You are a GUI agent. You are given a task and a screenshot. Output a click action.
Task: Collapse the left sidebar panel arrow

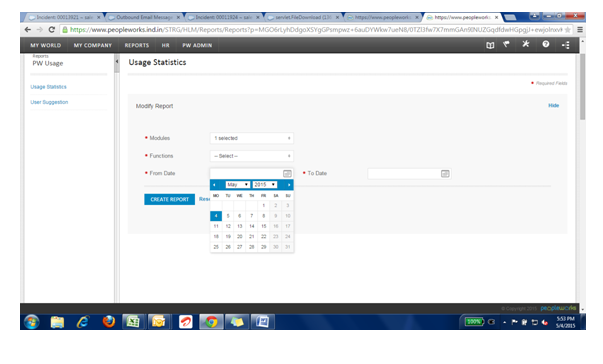(117, 61)
